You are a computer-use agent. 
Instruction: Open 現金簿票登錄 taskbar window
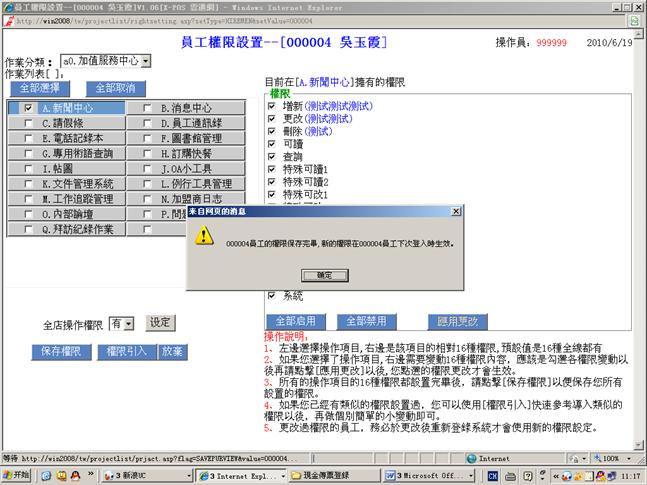pos(331,474)
